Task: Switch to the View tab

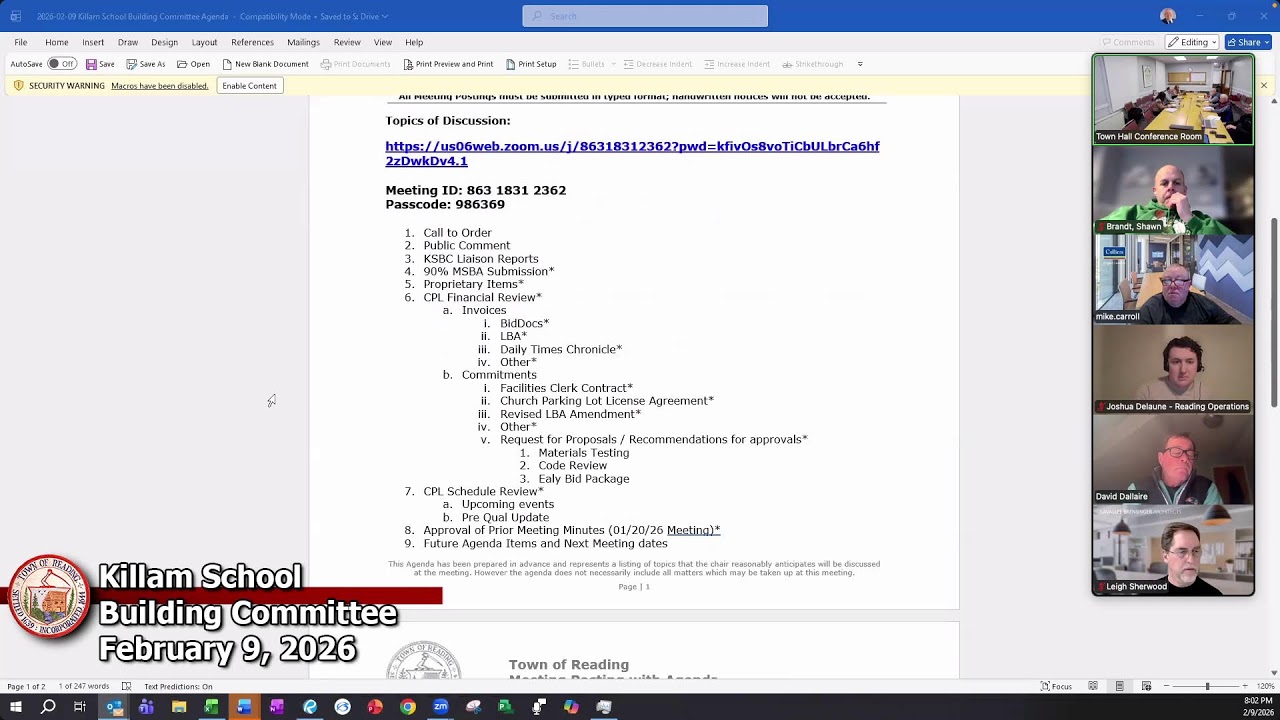Action: point(383,42)
